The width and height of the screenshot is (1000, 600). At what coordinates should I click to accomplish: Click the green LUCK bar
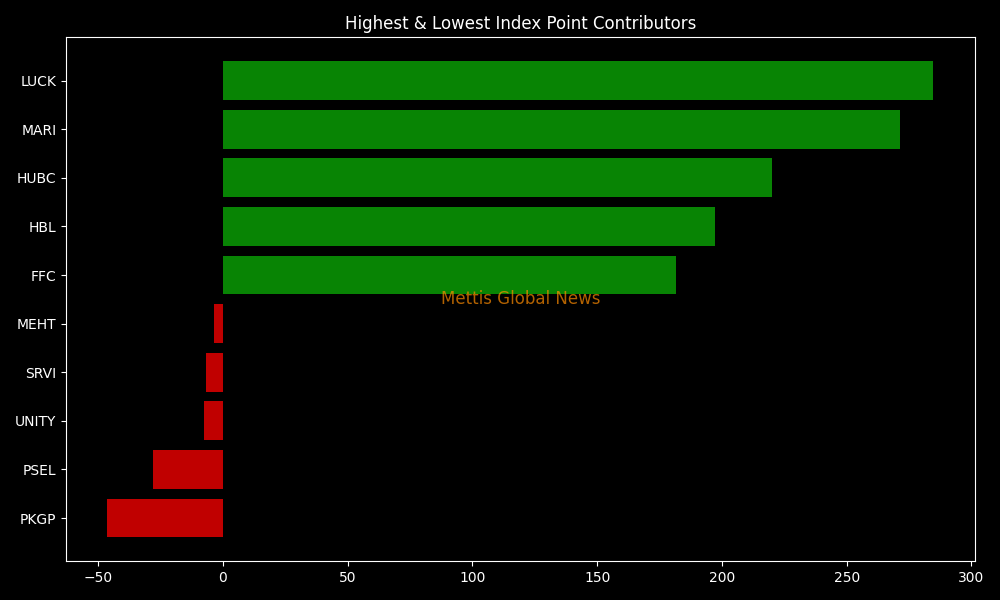(x=578, y=80)
